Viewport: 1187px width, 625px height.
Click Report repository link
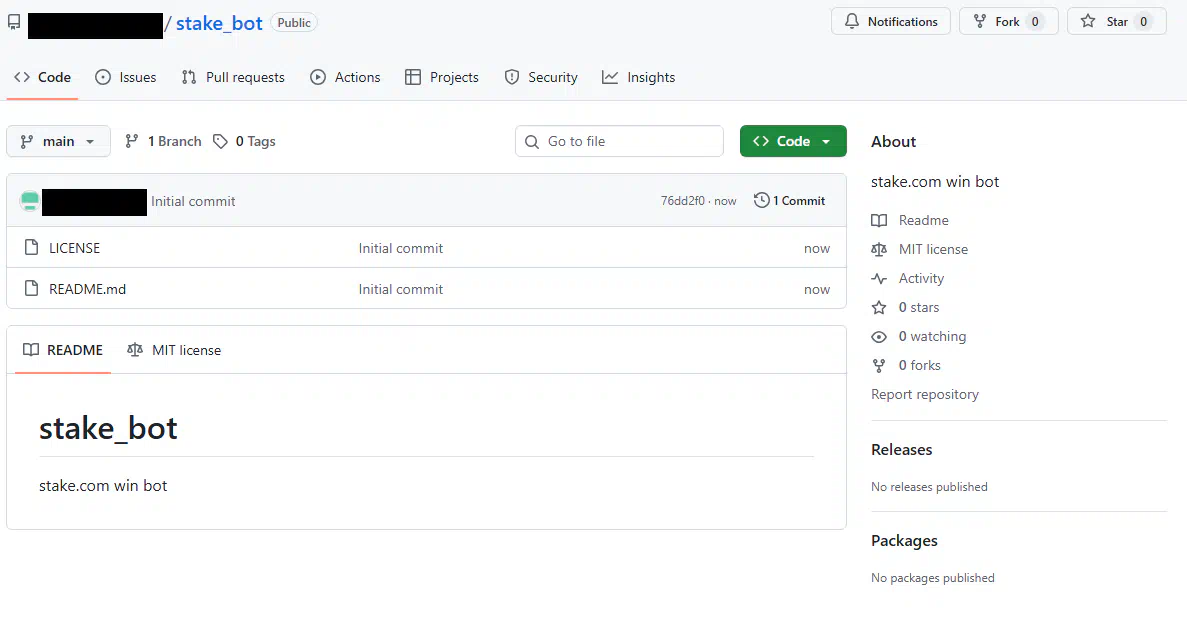coord(925,394)
